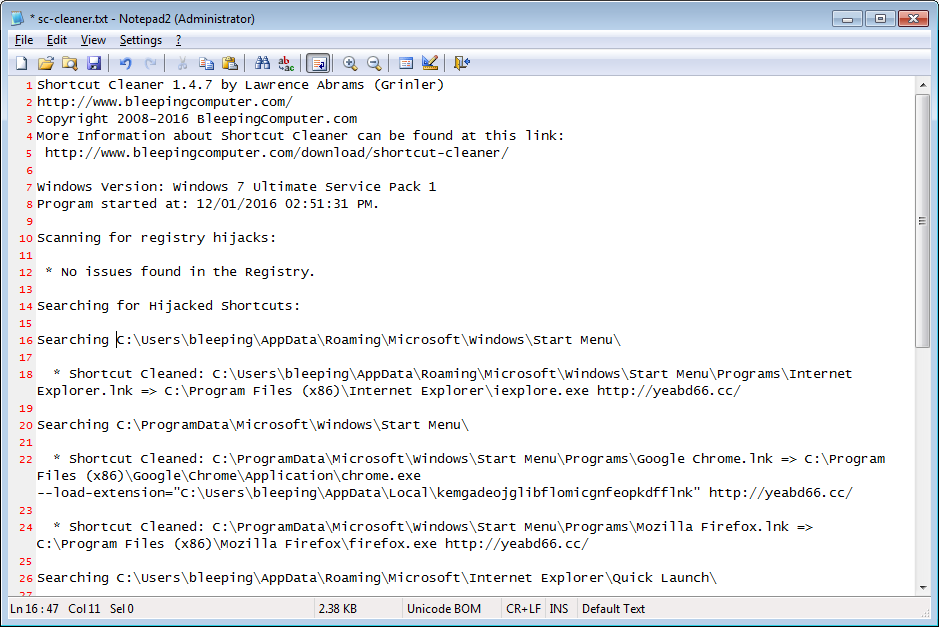Click 'Shortcut Cleaner 1.4.7' text on line 1
Screen dimensions: 939x627
125,85
